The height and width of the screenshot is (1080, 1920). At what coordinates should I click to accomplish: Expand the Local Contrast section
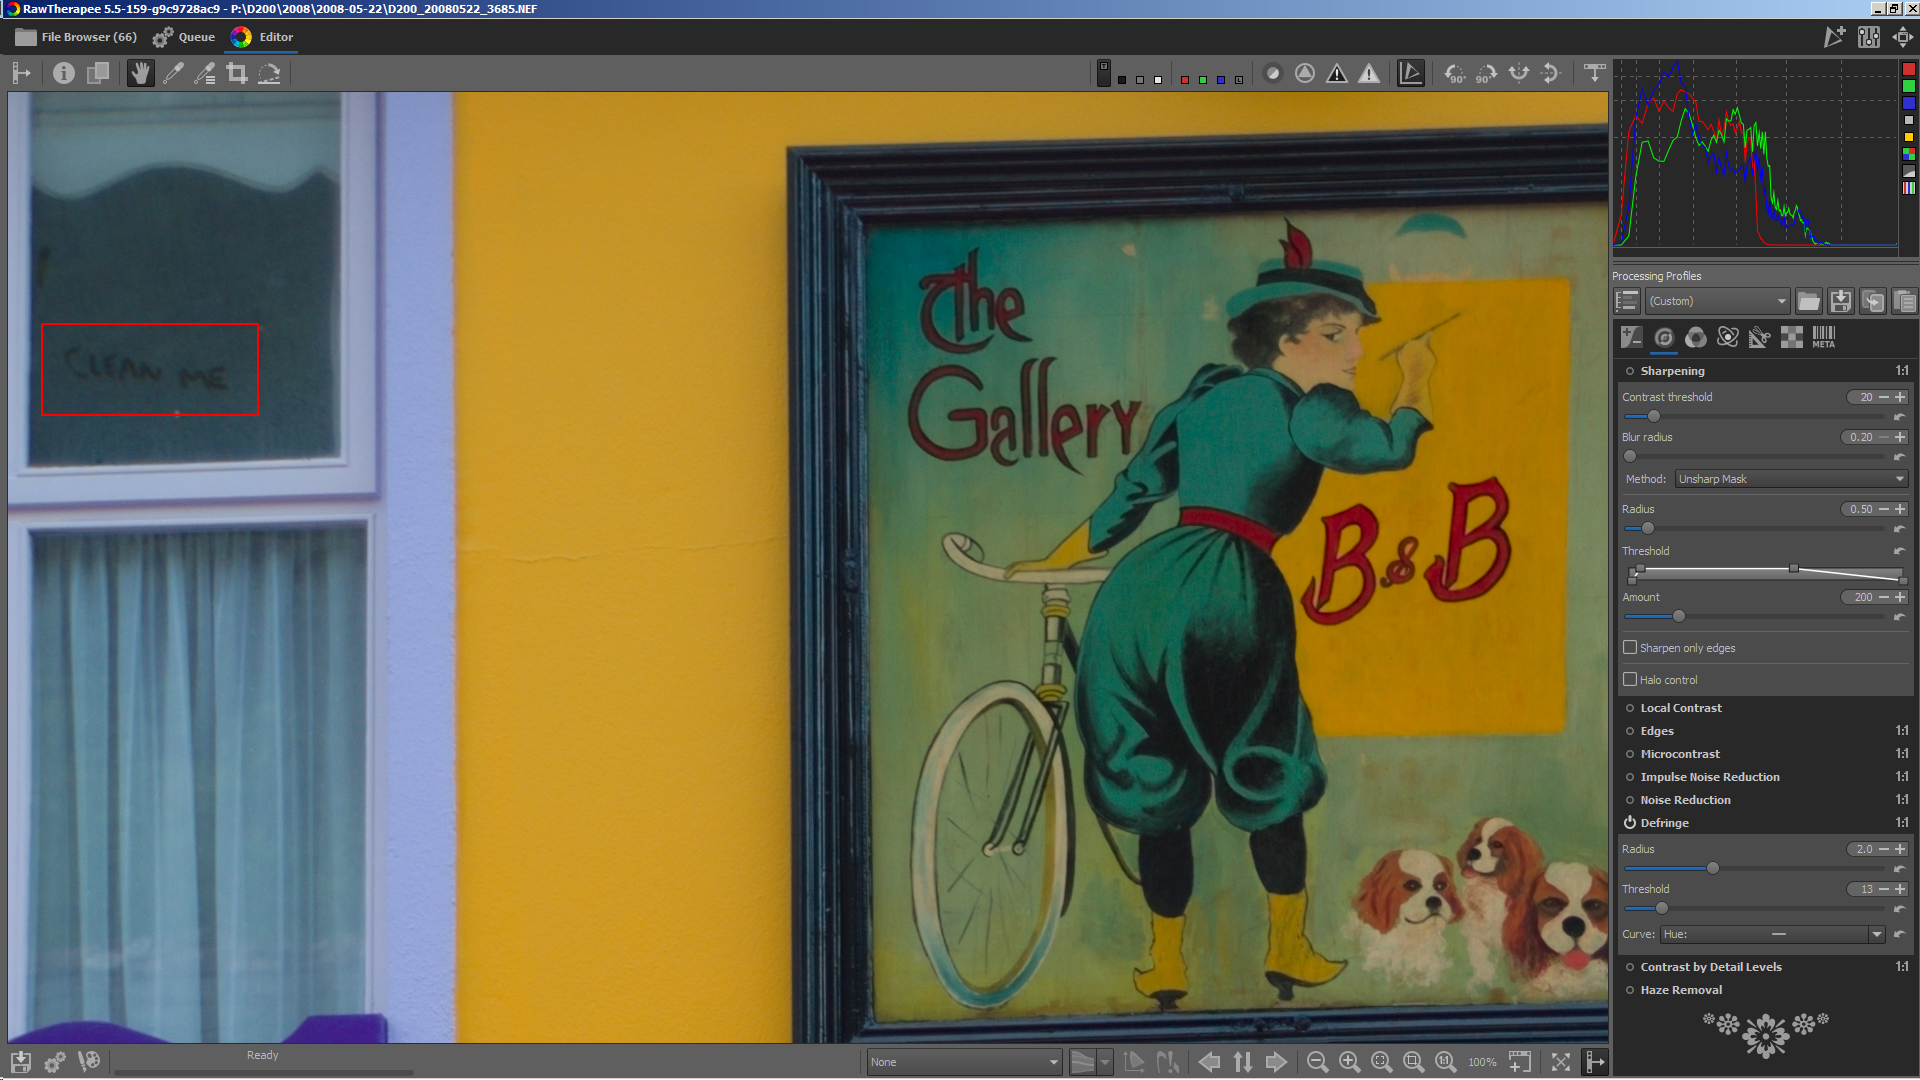1680,708
